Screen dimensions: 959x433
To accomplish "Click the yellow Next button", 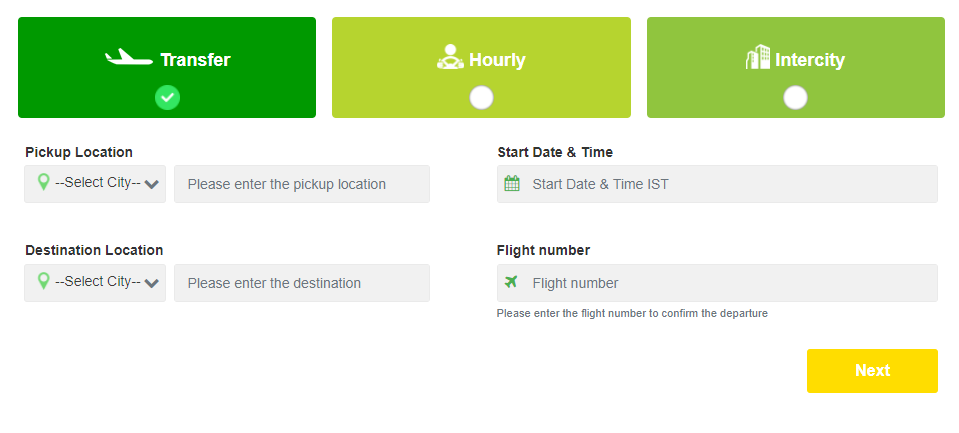I will (x=872, y=371).
